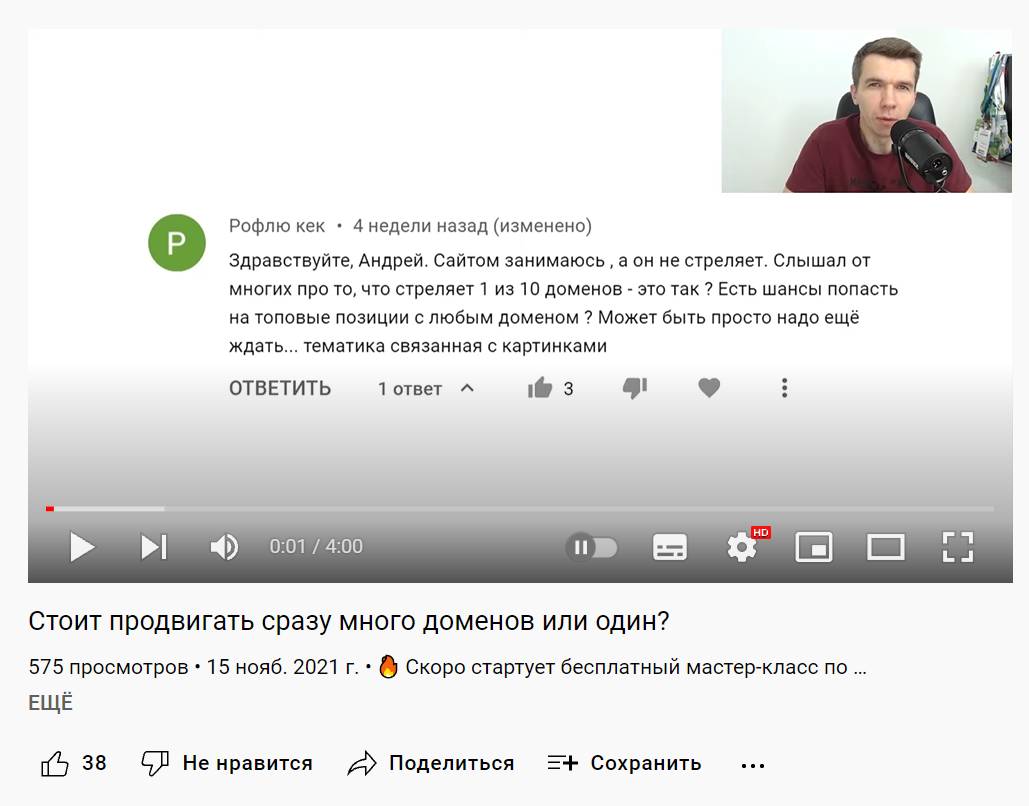
Task: Play the video
Action: click(82, 547)
